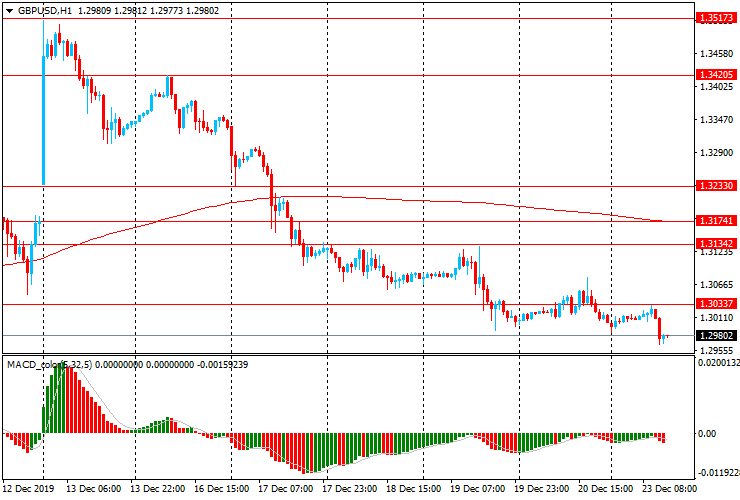Viewport: 740px width, 500px height.
Task: Click the 17 Dec 07:00 time label
Action: (x=286, y=489)
